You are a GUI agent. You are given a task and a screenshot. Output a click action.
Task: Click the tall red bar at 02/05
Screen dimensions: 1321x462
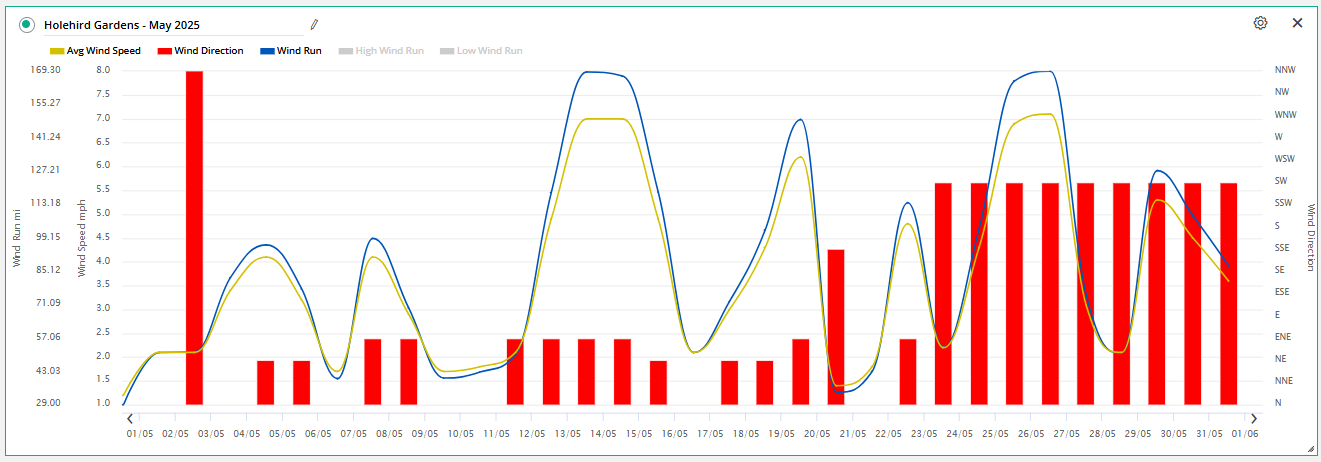194,237
